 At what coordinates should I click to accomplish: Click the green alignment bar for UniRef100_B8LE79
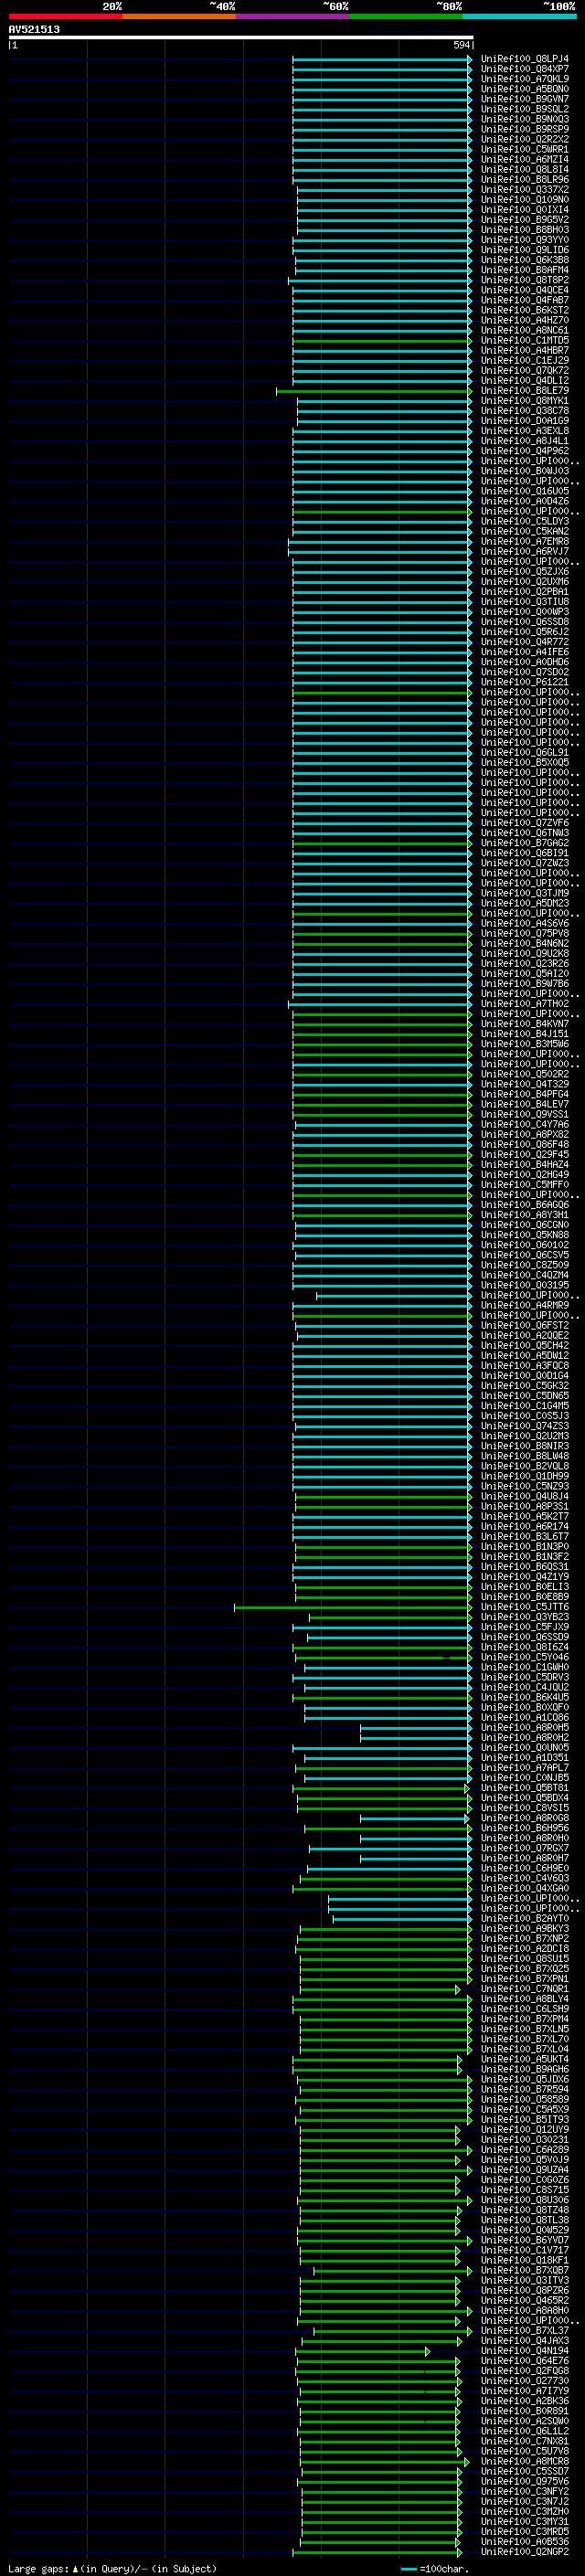point(373,391)
